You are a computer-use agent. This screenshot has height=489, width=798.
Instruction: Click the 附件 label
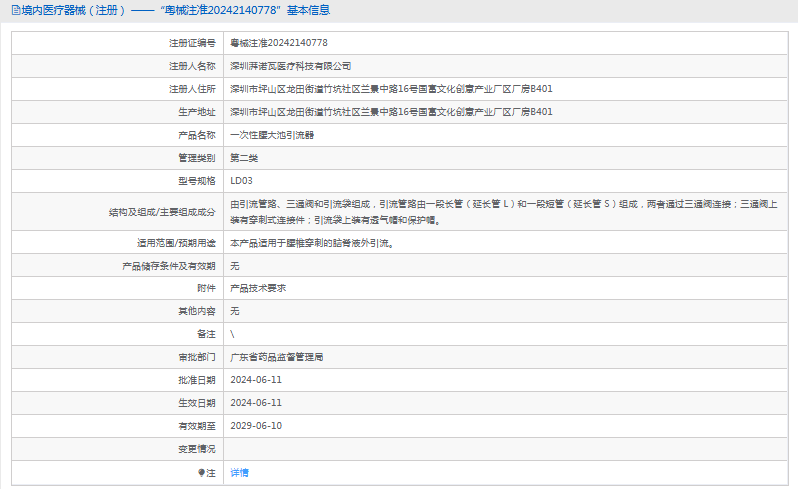tap(207, 289)
